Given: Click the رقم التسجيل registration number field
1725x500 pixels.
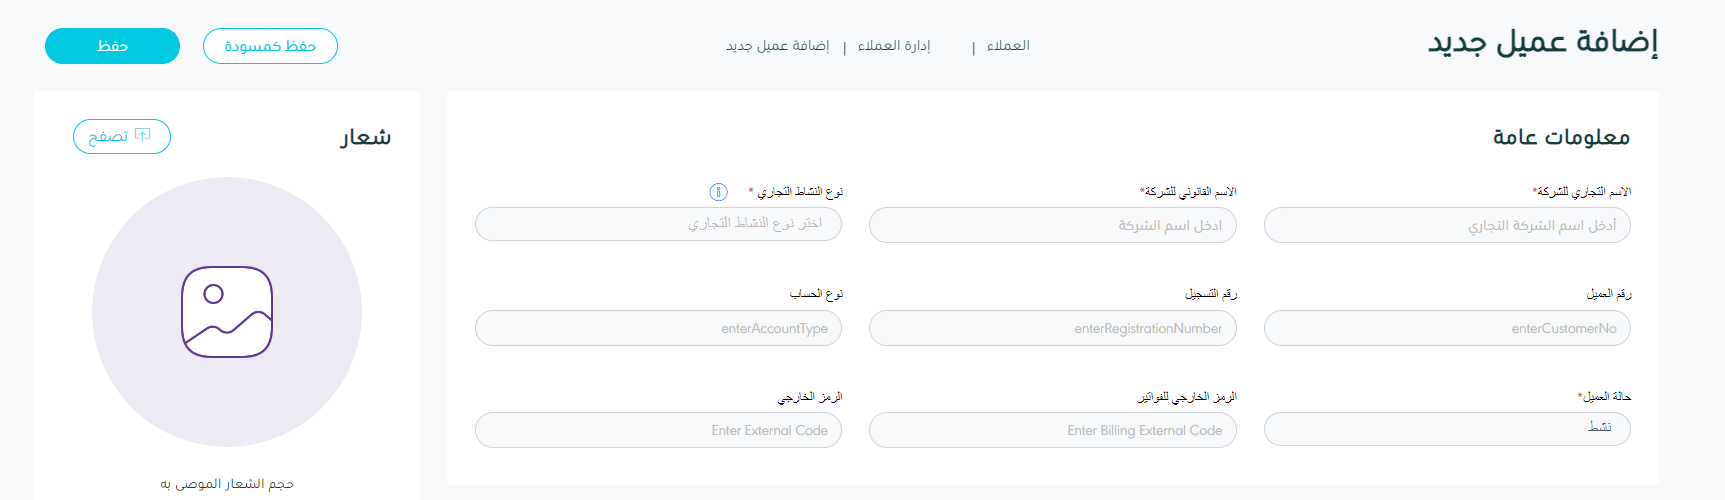Looking at the screenshot, I should (1052, 328).
